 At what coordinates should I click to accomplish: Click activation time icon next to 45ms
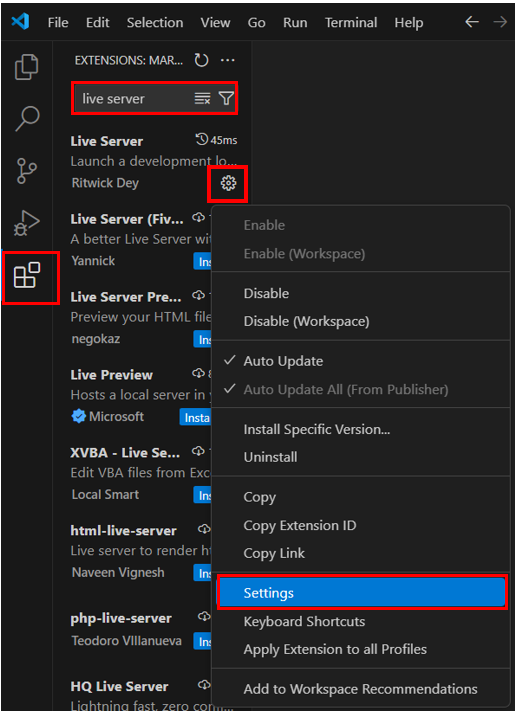tap(202, 139)
